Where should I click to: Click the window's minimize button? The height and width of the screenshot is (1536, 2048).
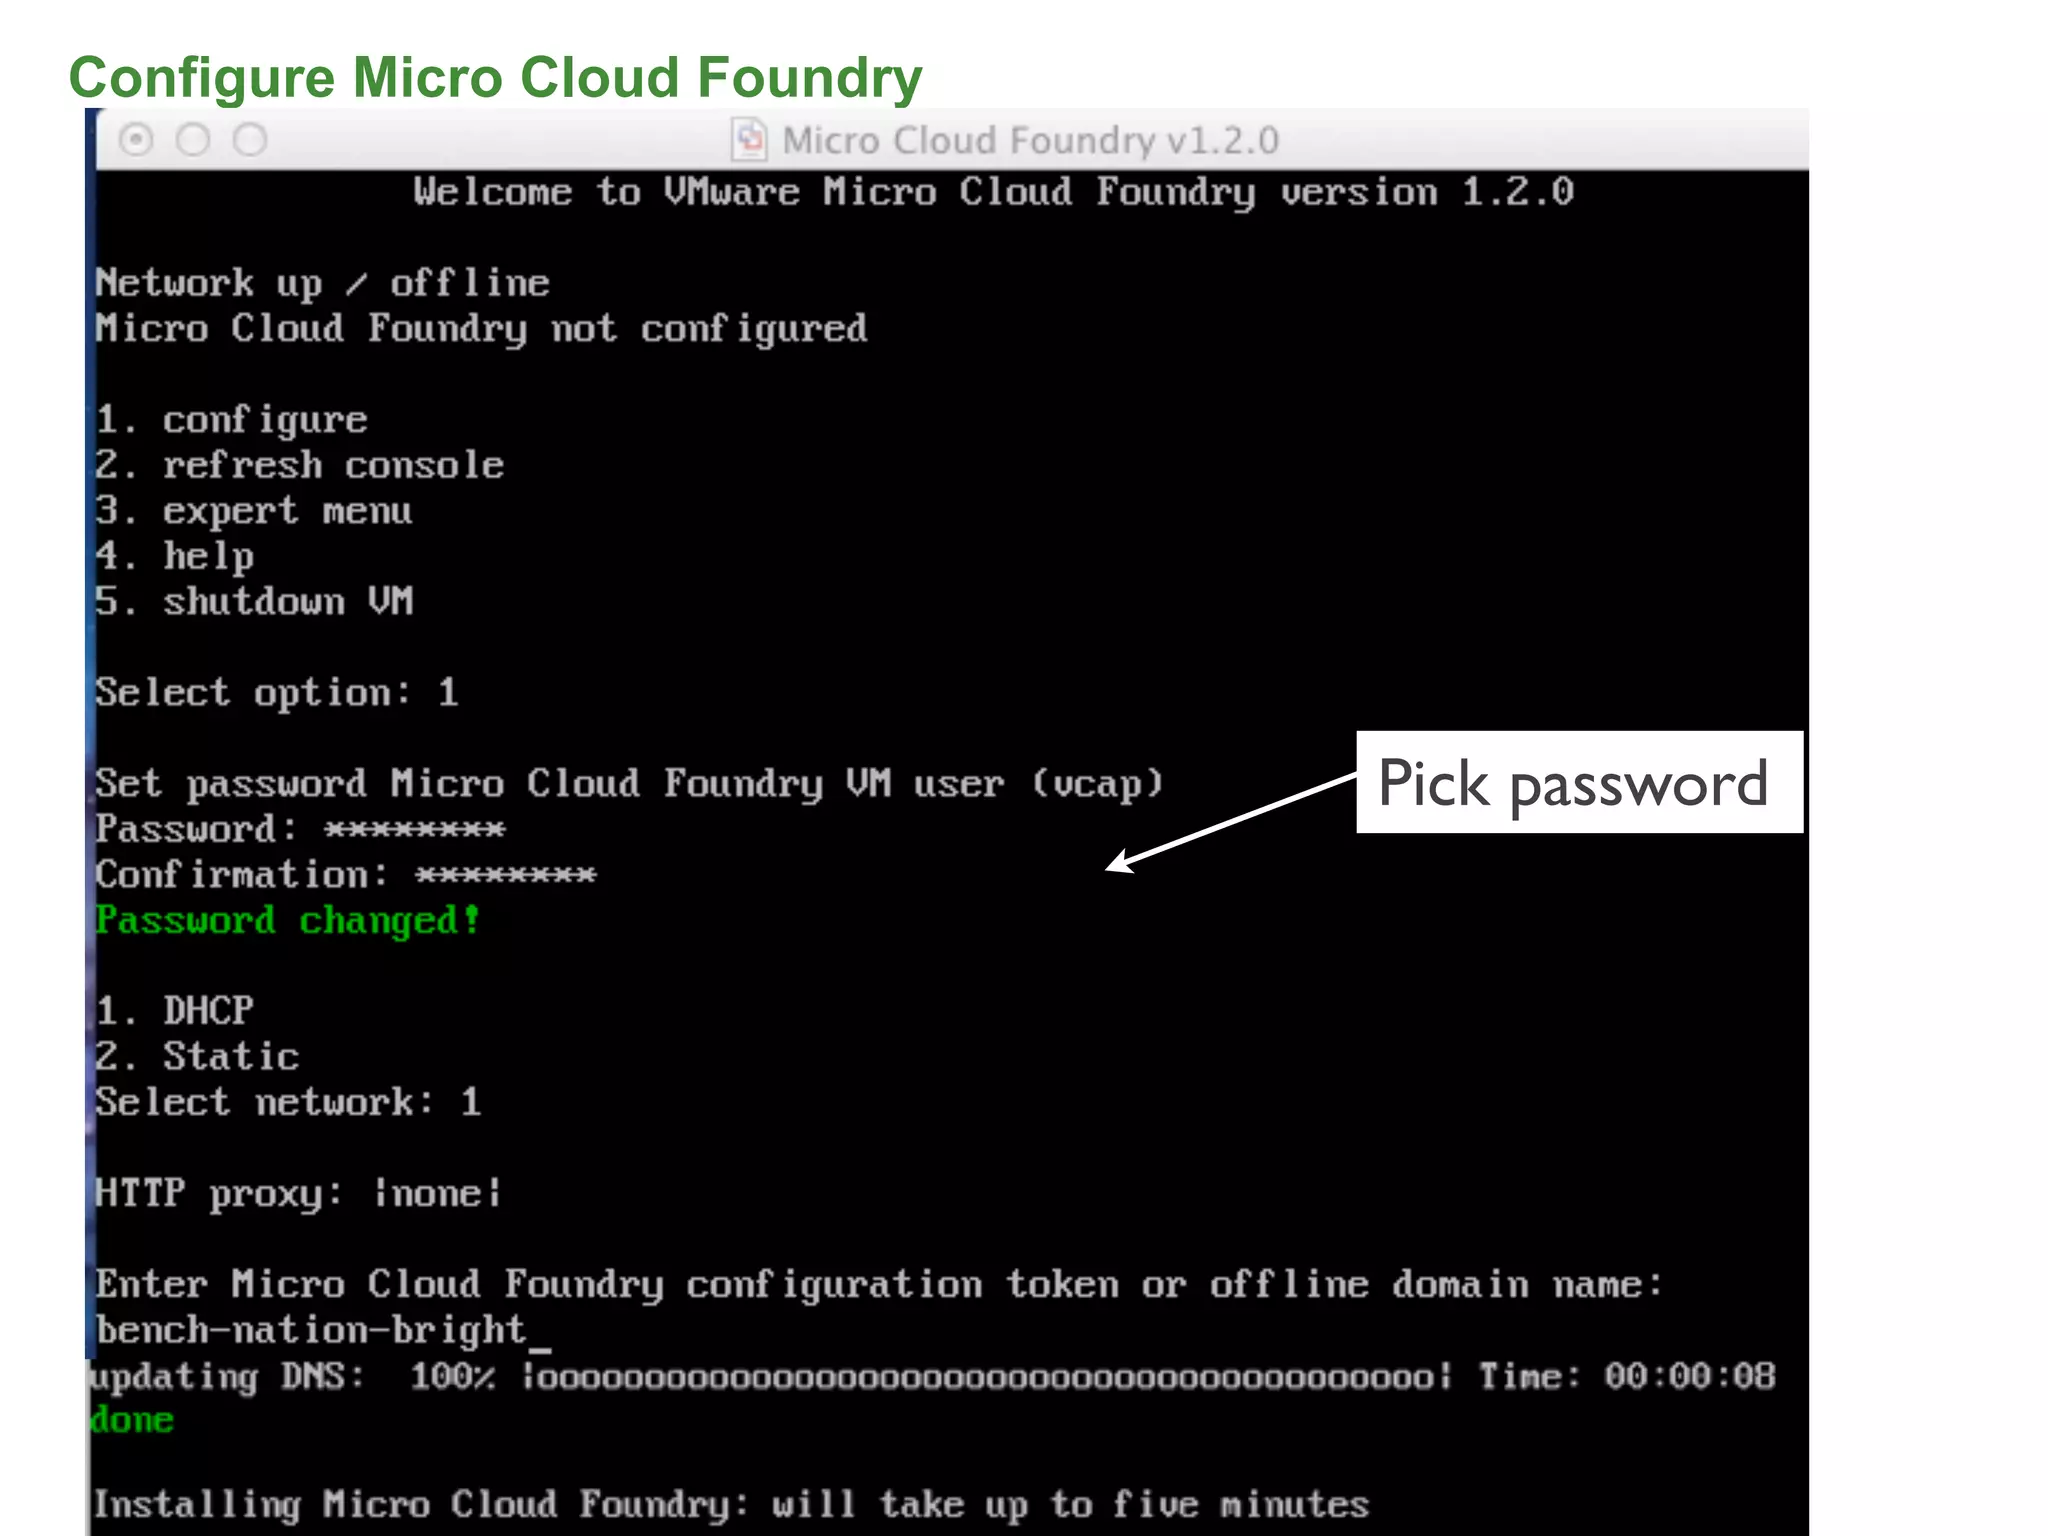[193, 140]
